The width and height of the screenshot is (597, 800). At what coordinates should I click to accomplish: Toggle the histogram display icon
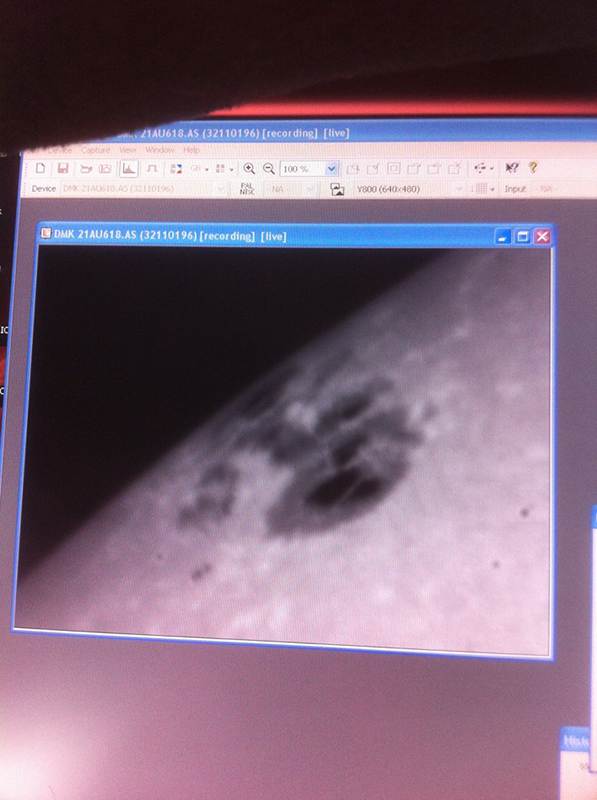pos(128,168)
